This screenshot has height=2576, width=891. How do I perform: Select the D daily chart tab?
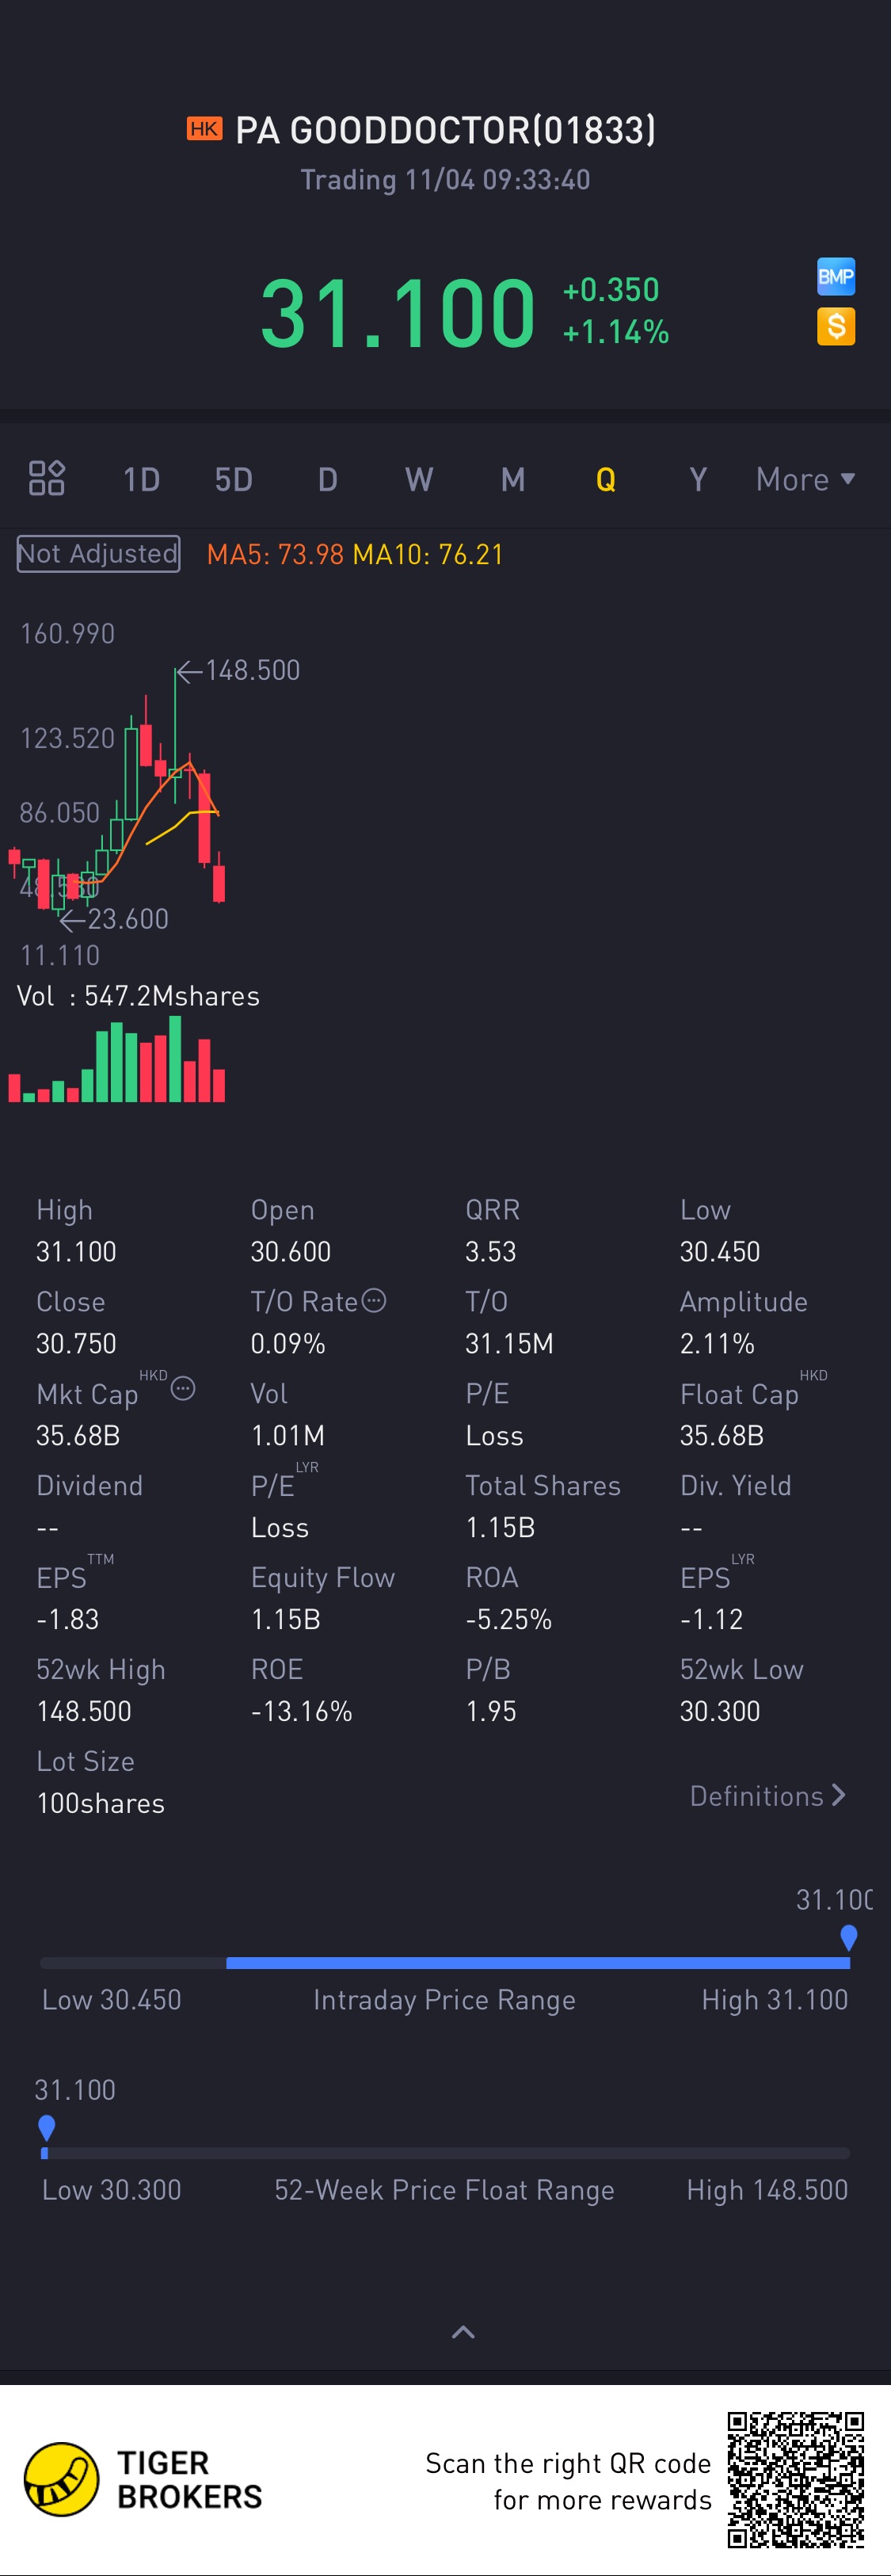[x=327, y=480]
